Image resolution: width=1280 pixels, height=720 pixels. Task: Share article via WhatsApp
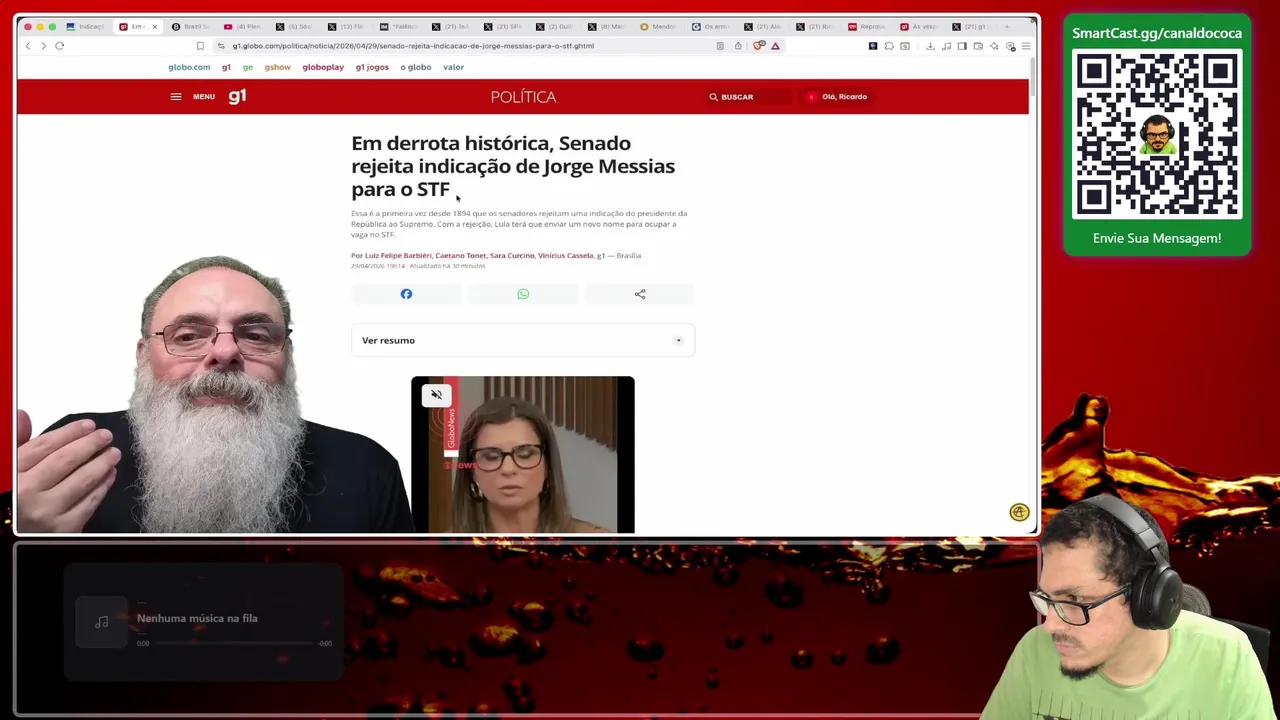click(x=523, y=294)
